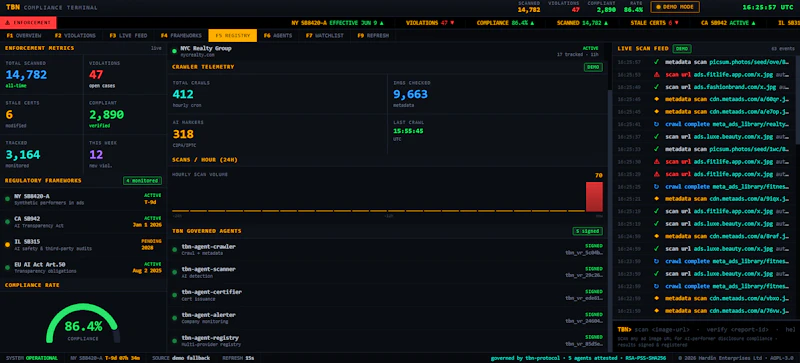Click the Total Scanned value 14,782 in metrics

tap(26, 75)
